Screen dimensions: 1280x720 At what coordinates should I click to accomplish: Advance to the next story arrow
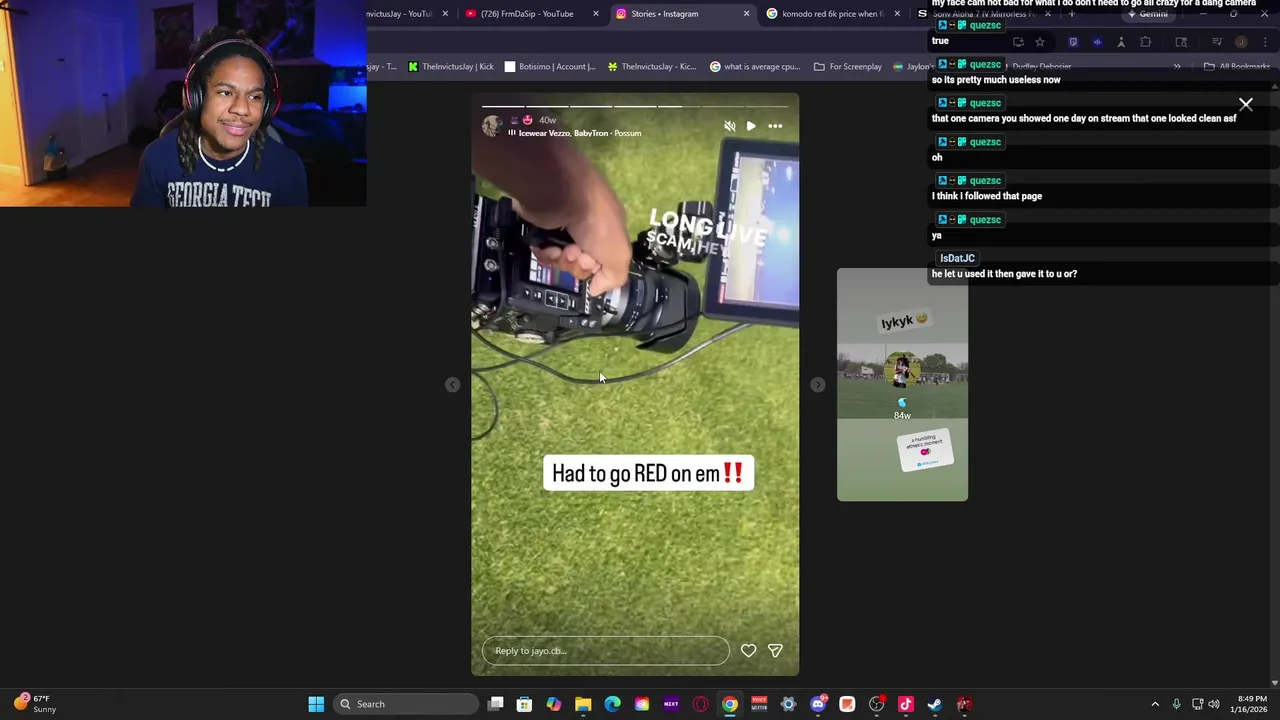(x=817, y=385)
